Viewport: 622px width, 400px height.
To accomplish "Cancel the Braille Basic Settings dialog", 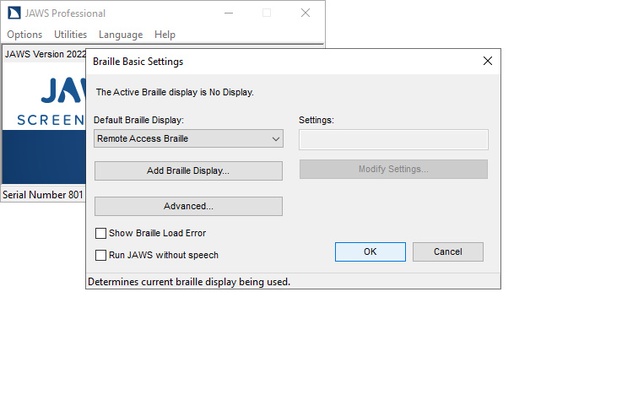I will point(447,252).
